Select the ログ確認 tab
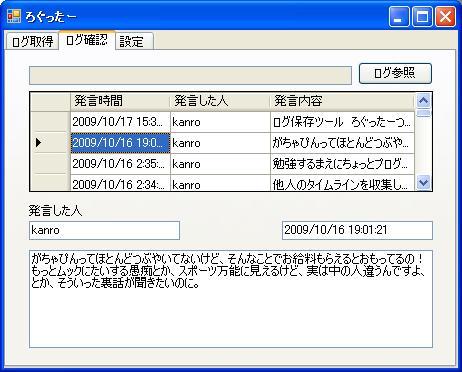This screenshot has height=372, width=462. (87, 40)
